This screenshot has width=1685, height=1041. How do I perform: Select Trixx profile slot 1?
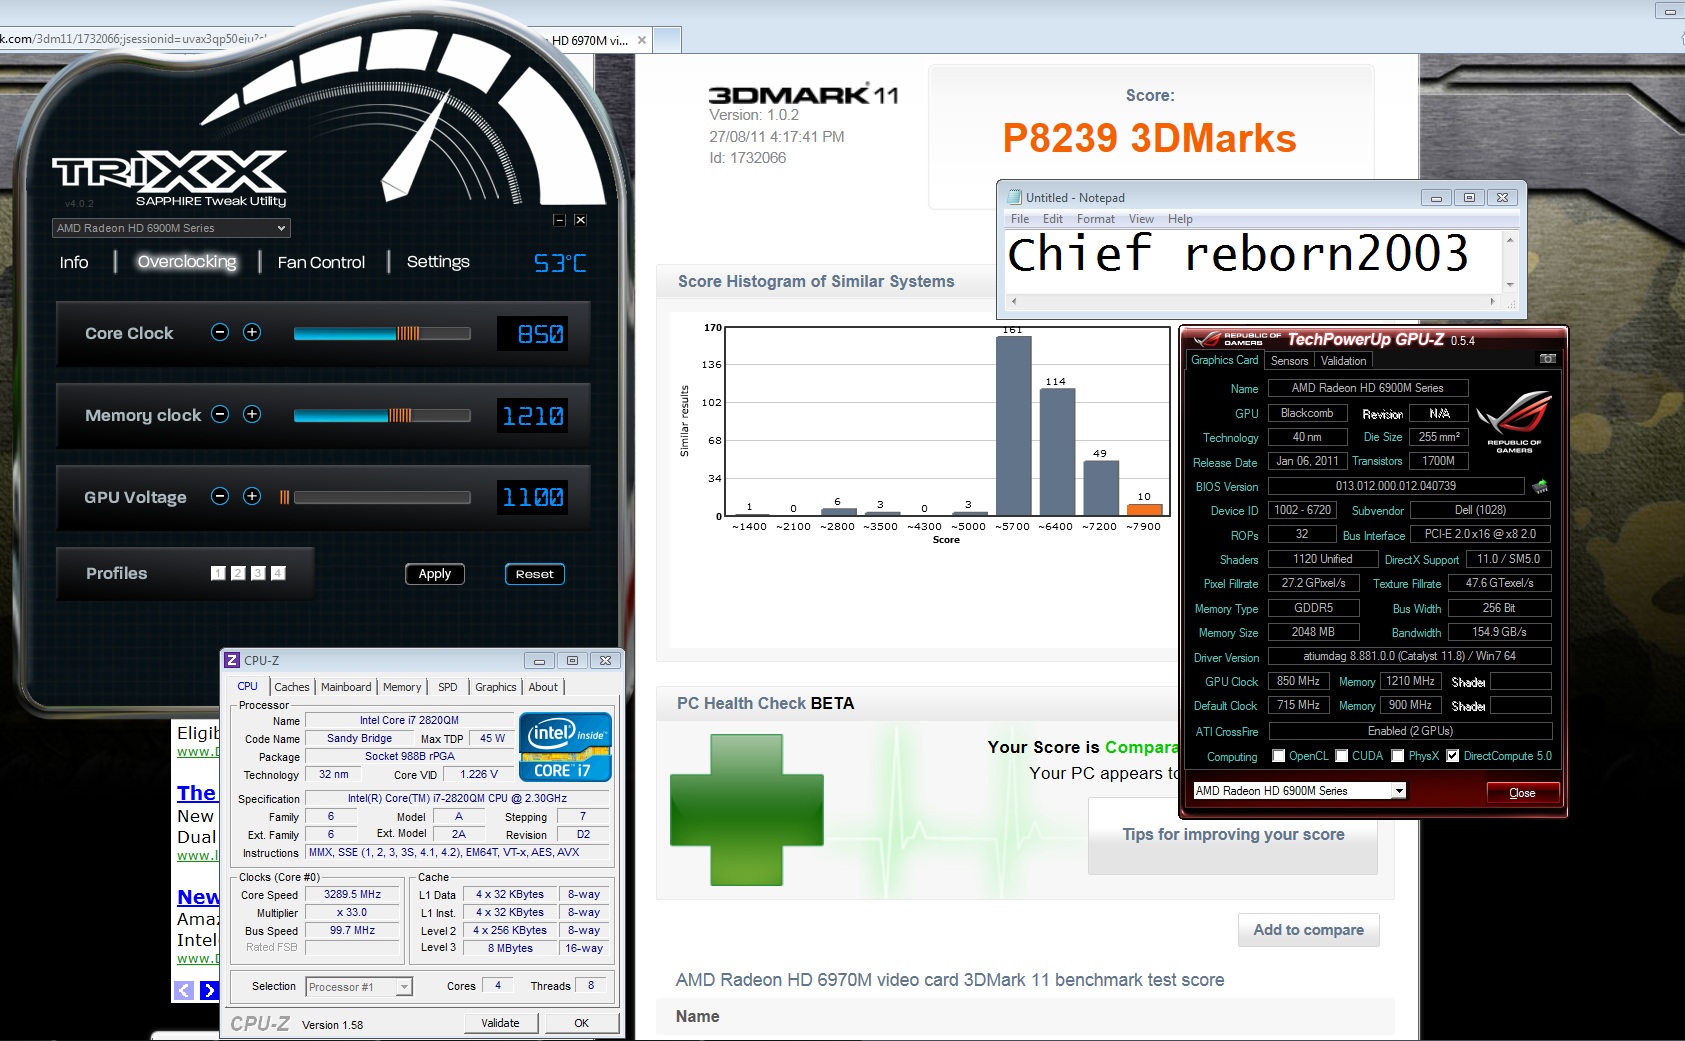[218, 573]
